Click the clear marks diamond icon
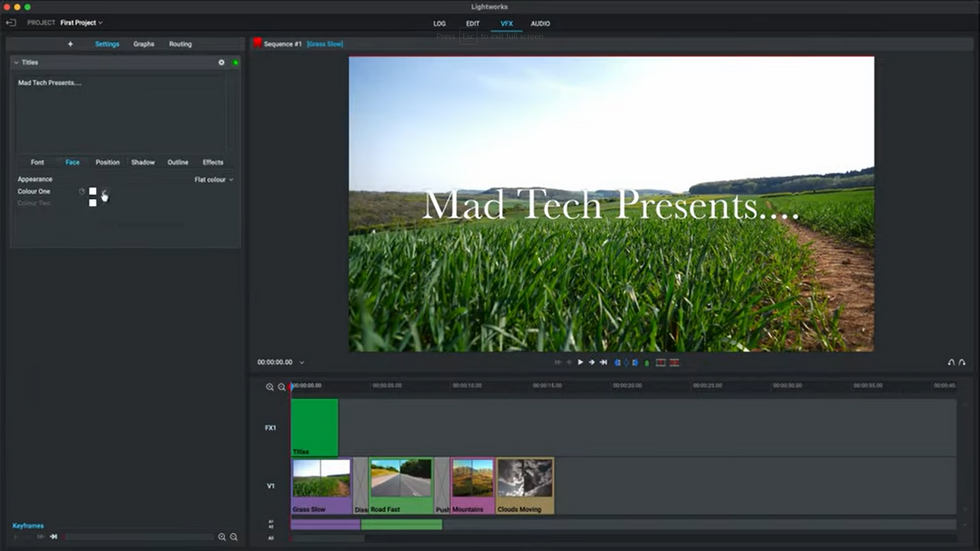This screenshot has height=551, width=980. coord(626,362)
